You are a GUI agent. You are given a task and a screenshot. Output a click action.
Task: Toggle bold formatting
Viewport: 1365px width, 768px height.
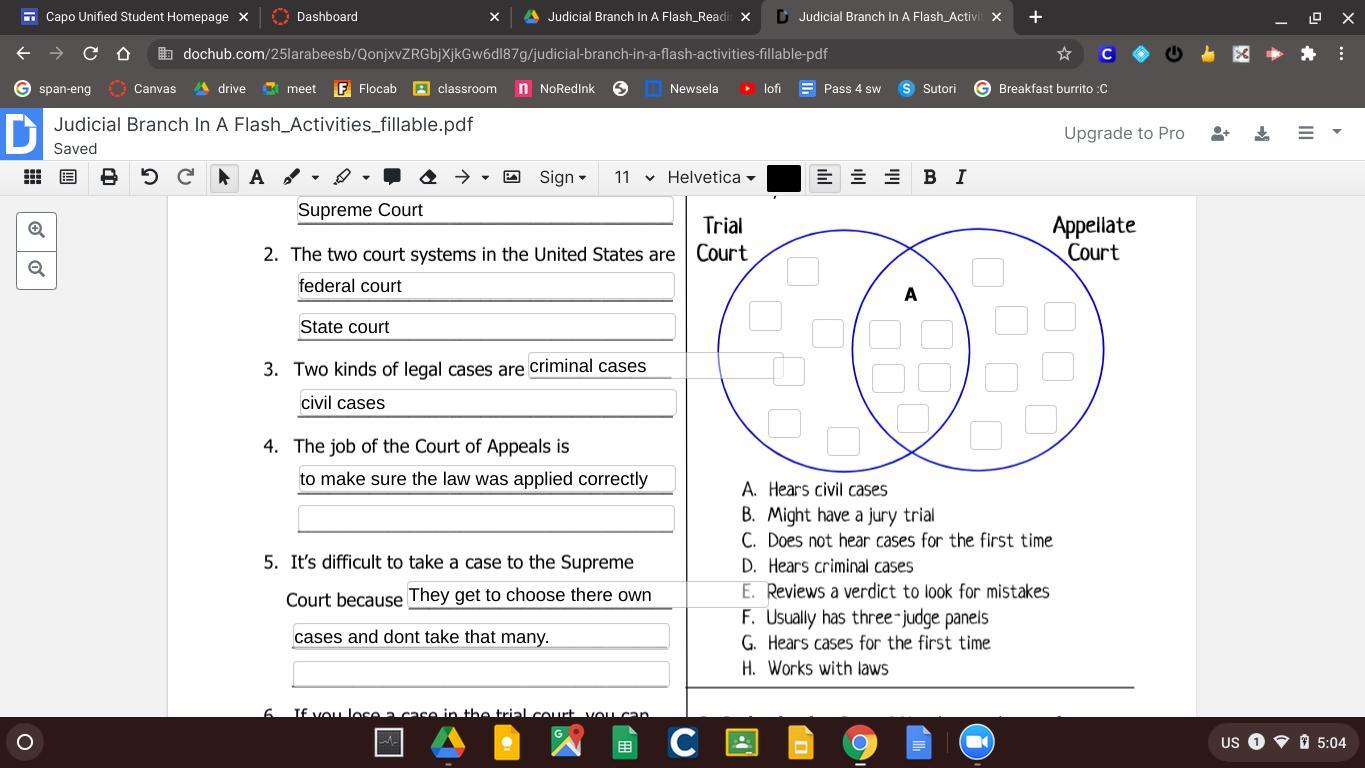click(929, 177)
